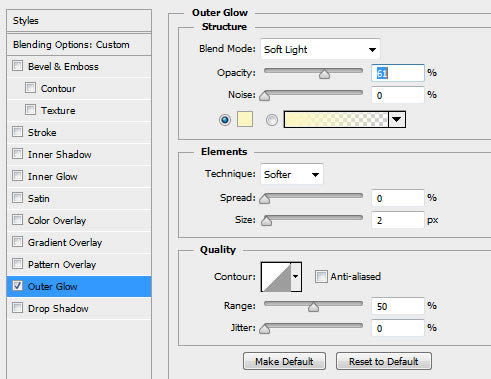Enable the Satin checkbox
Screen dimensions: 491x379
pos(17,198)
